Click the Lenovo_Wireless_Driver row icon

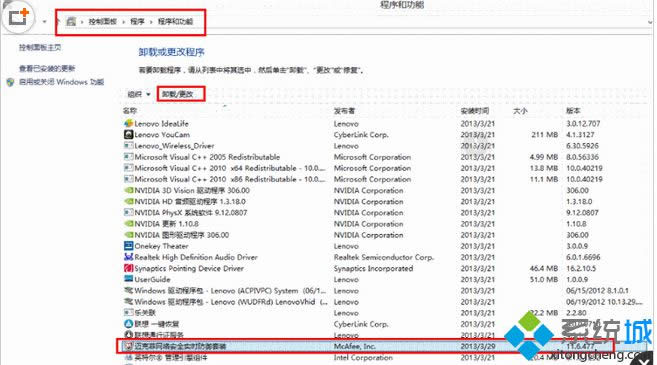click(x=129, y=146)
